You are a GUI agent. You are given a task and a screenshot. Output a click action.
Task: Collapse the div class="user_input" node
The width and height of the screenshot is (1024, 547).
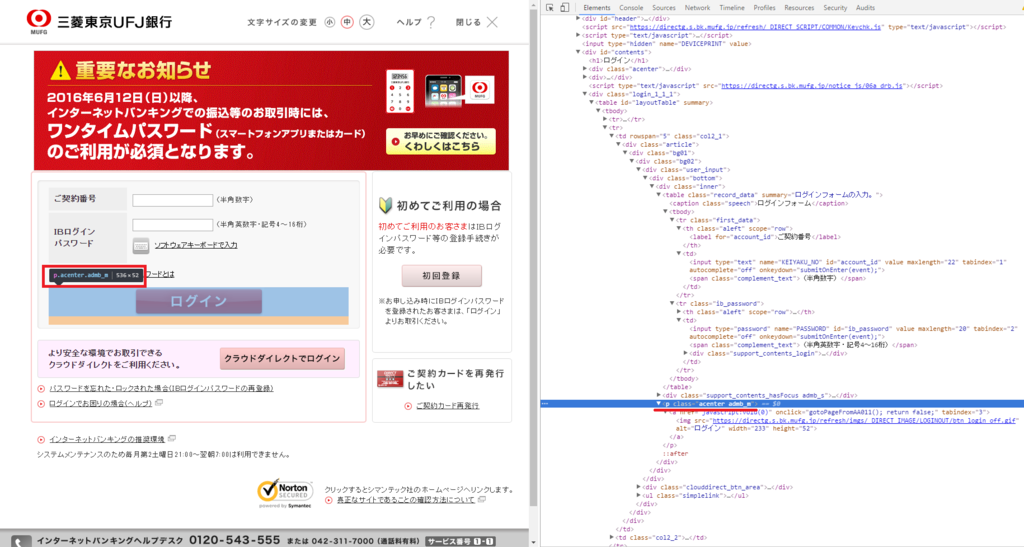coord(639,170)
